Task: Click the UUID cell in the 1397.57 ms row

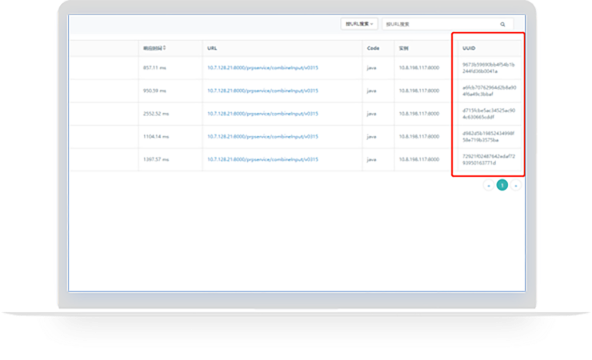Action: [x=489, y=160]
